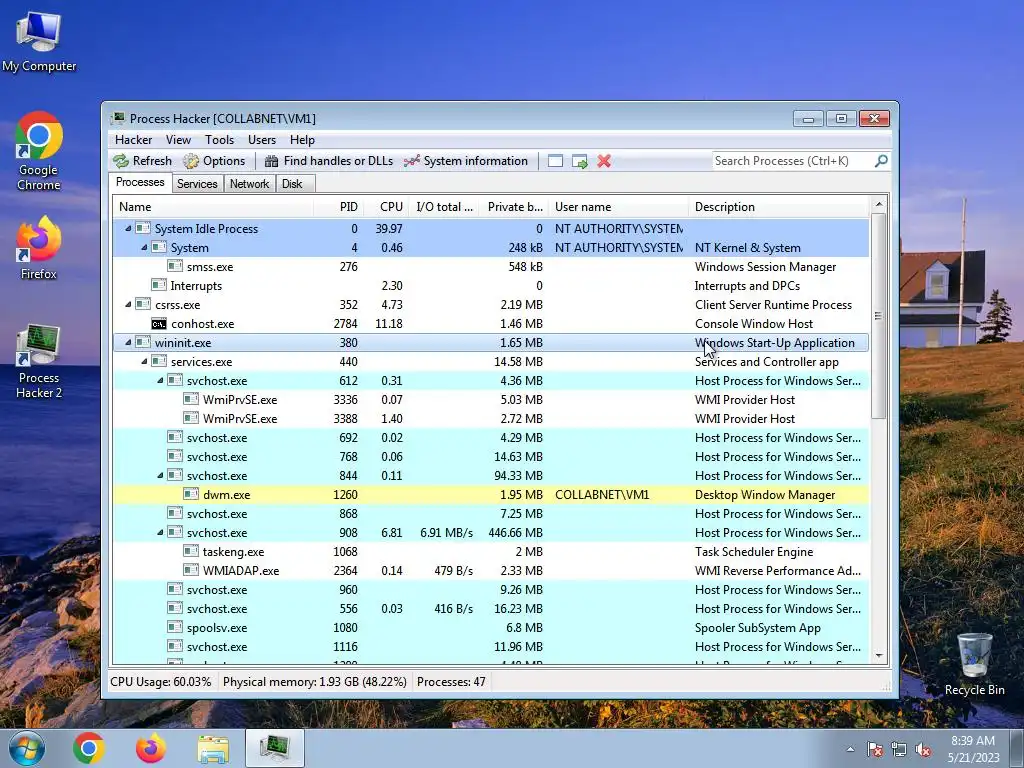This screenshot has height=768, width=1024.
Task: Open the Users menu
Action: tap(262, 140)
